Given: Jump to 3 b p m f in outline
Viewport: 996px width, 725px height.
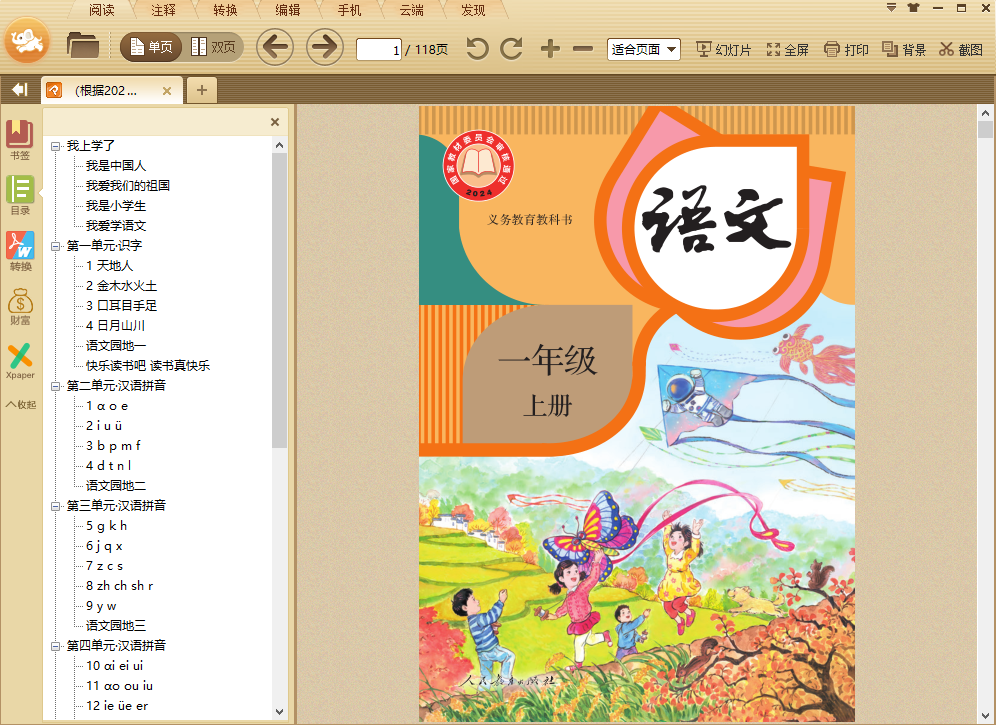Looking at the screenshot, I should [x=113, y=445].
